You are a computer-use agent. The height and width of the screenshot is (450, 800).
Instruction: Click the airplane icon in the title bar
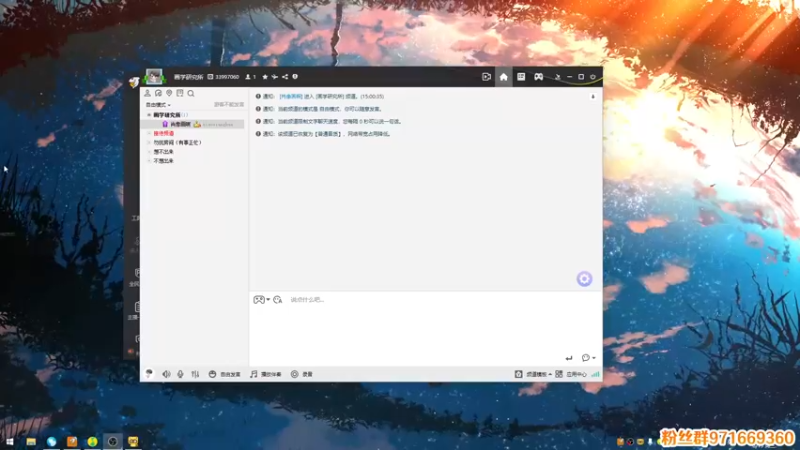[274, 77]
